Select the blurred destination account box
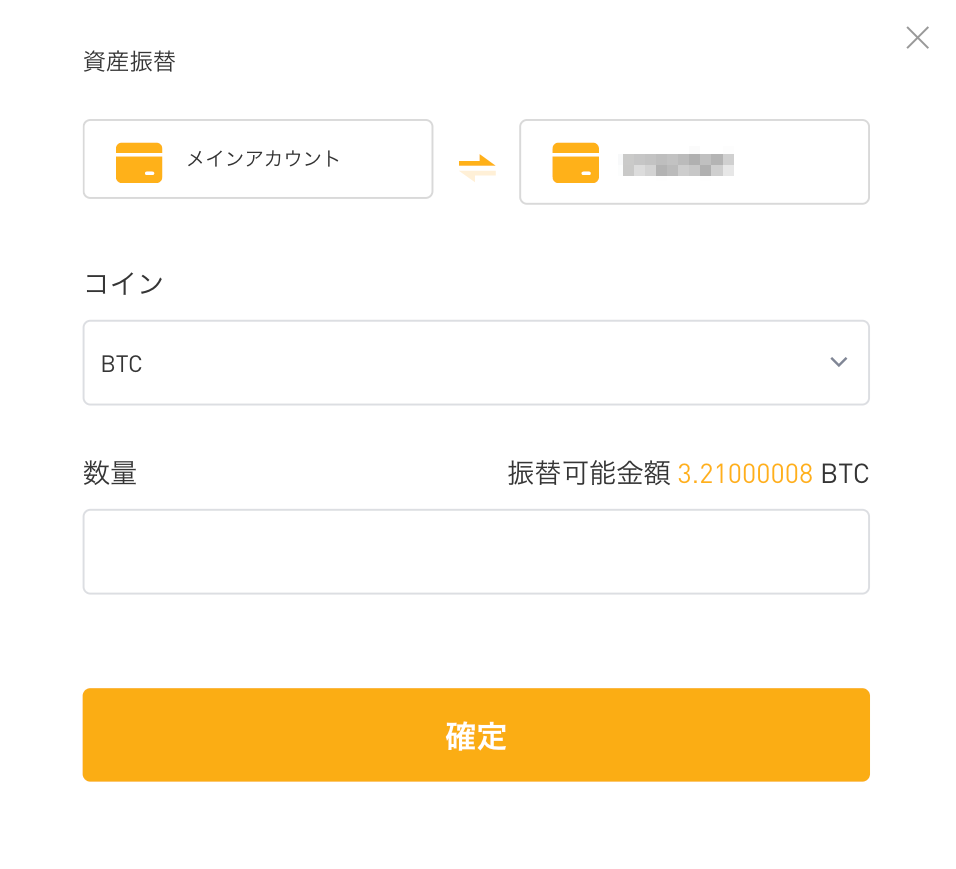 point(694,162)
